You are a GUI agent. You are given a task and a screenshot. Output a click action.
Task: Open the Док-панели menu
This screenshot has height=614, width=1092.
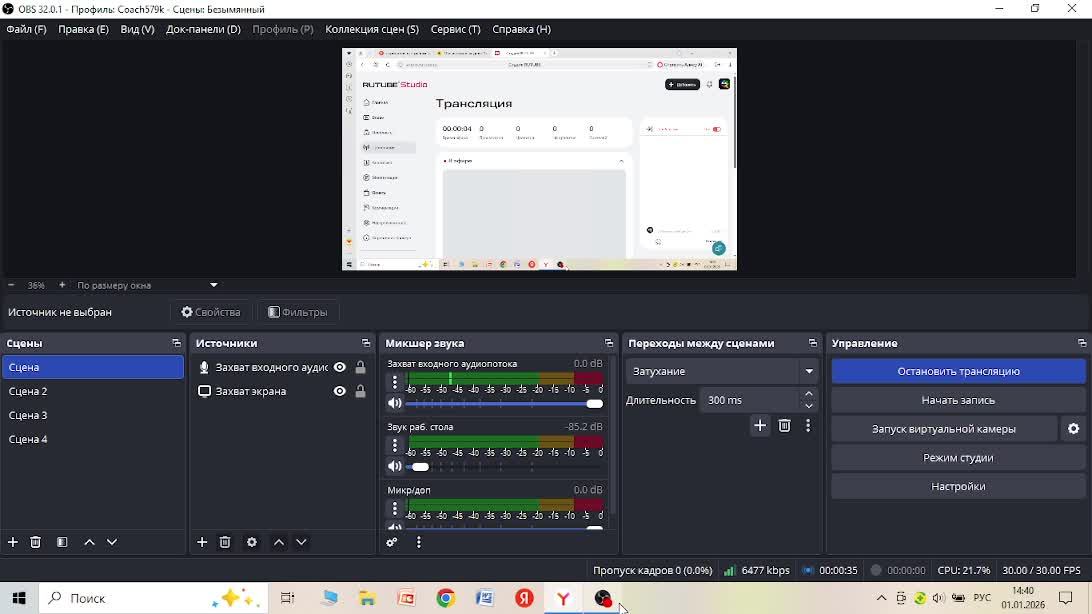click(203, 29)
